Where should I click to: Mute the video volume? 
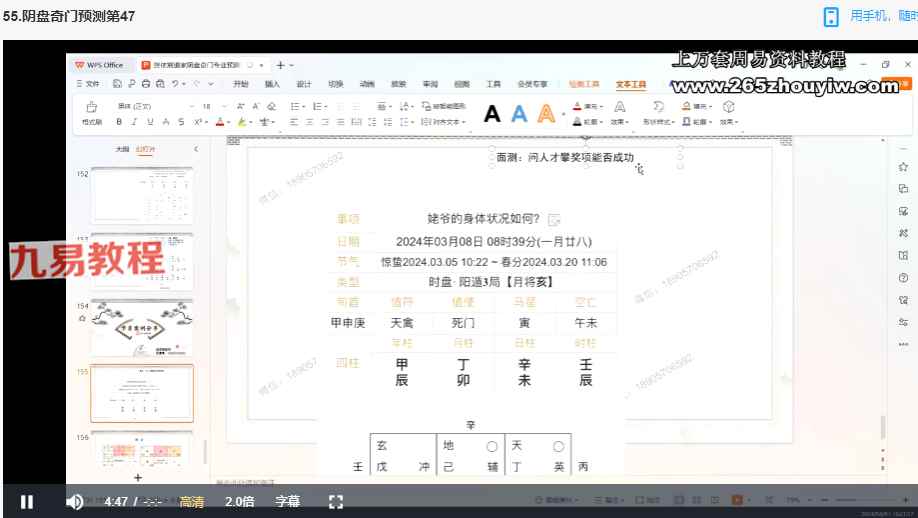click(74, 502)
